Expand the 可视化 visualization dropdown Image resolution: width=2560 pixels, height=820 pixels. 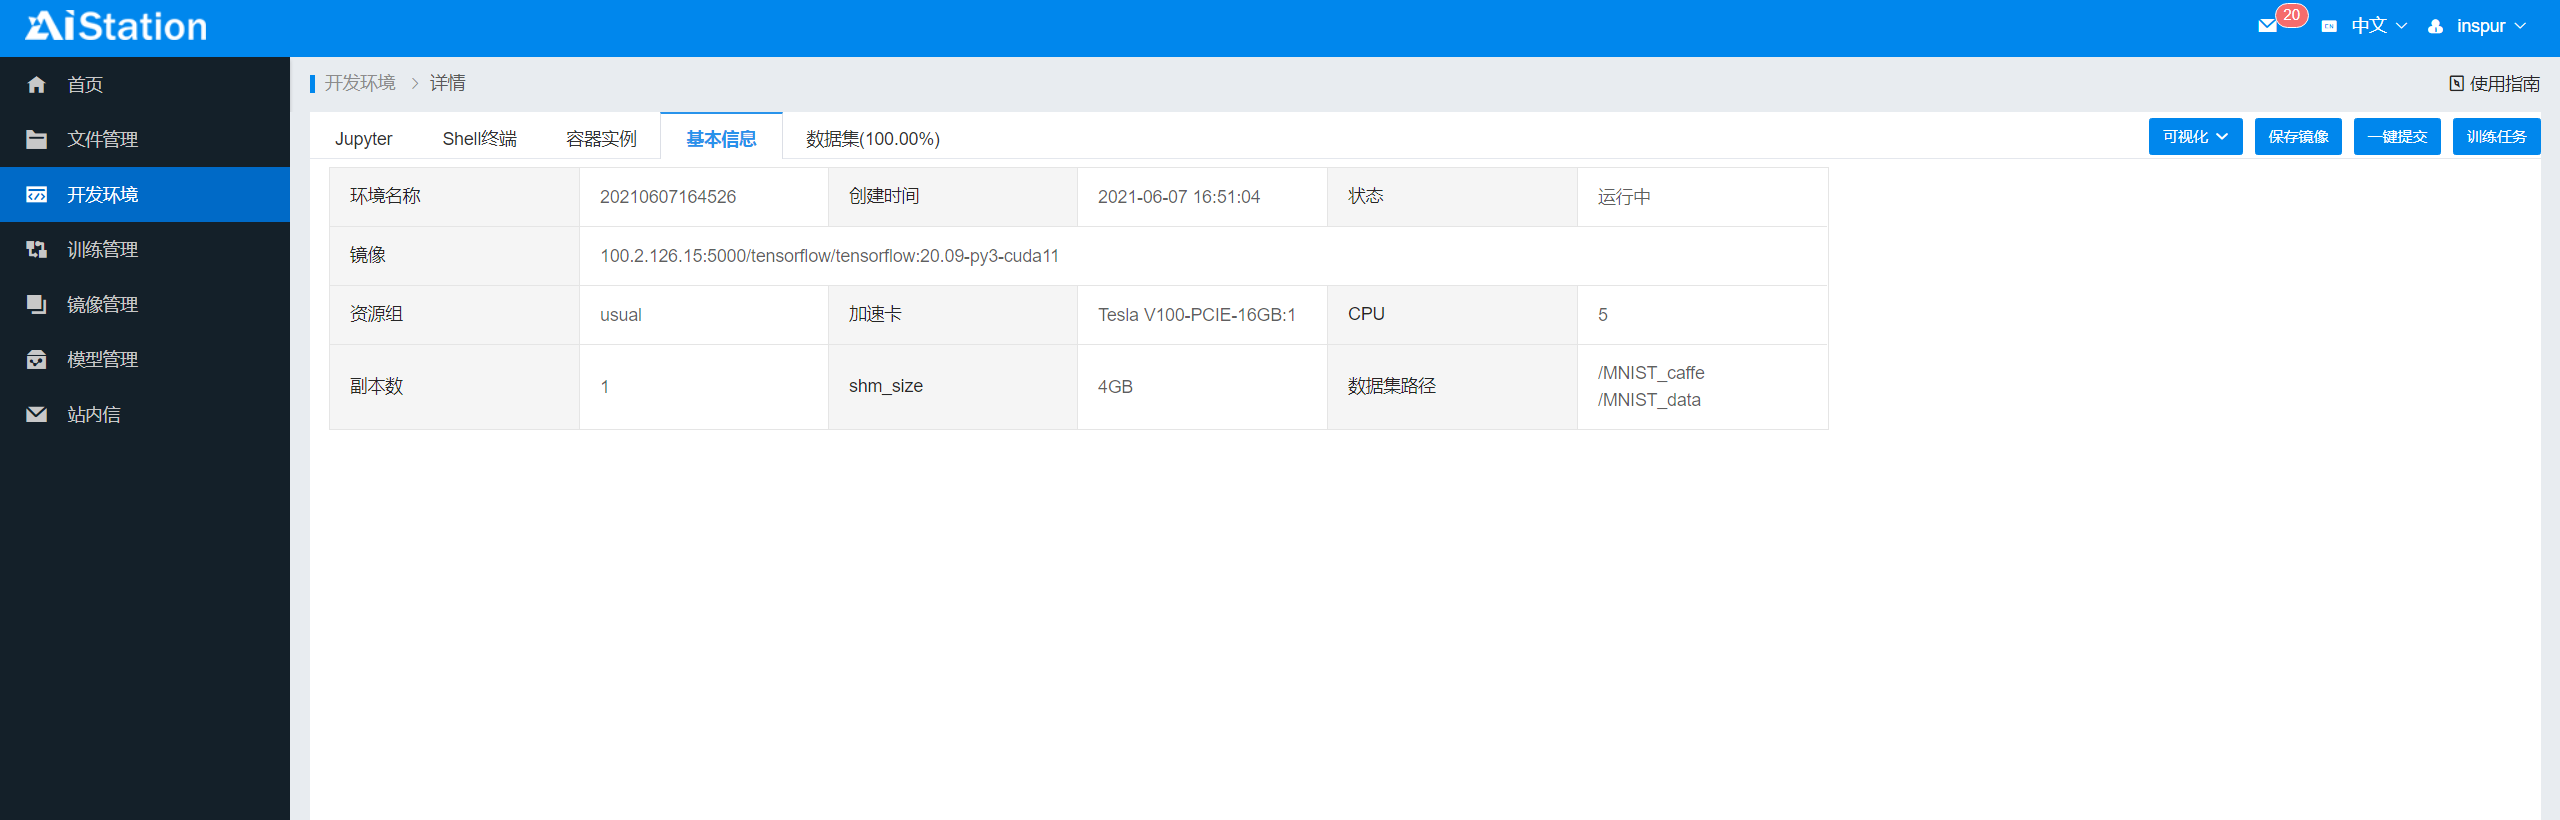2195,137
